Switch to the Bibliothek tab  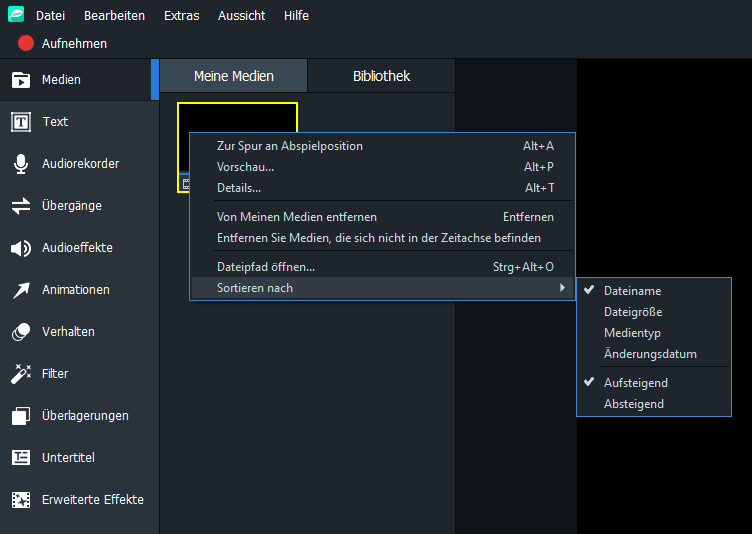point(381,76)
